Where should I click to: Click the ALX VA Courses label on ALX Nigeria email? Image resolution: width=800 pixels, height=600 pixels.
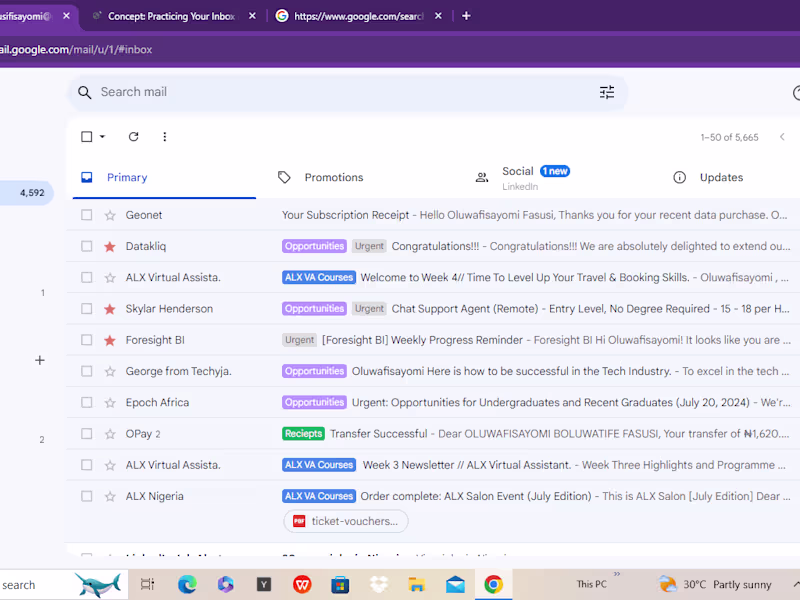coord(319,496)
